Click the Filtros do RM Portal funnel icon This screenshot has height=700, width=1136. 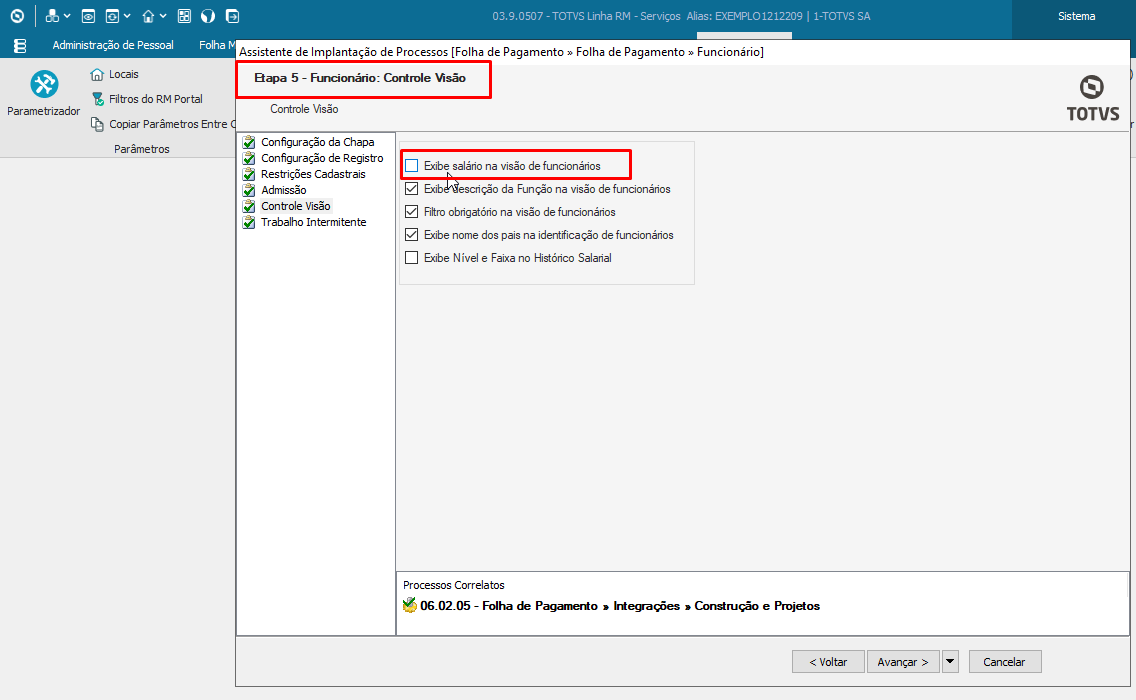[x=98, y=99]
